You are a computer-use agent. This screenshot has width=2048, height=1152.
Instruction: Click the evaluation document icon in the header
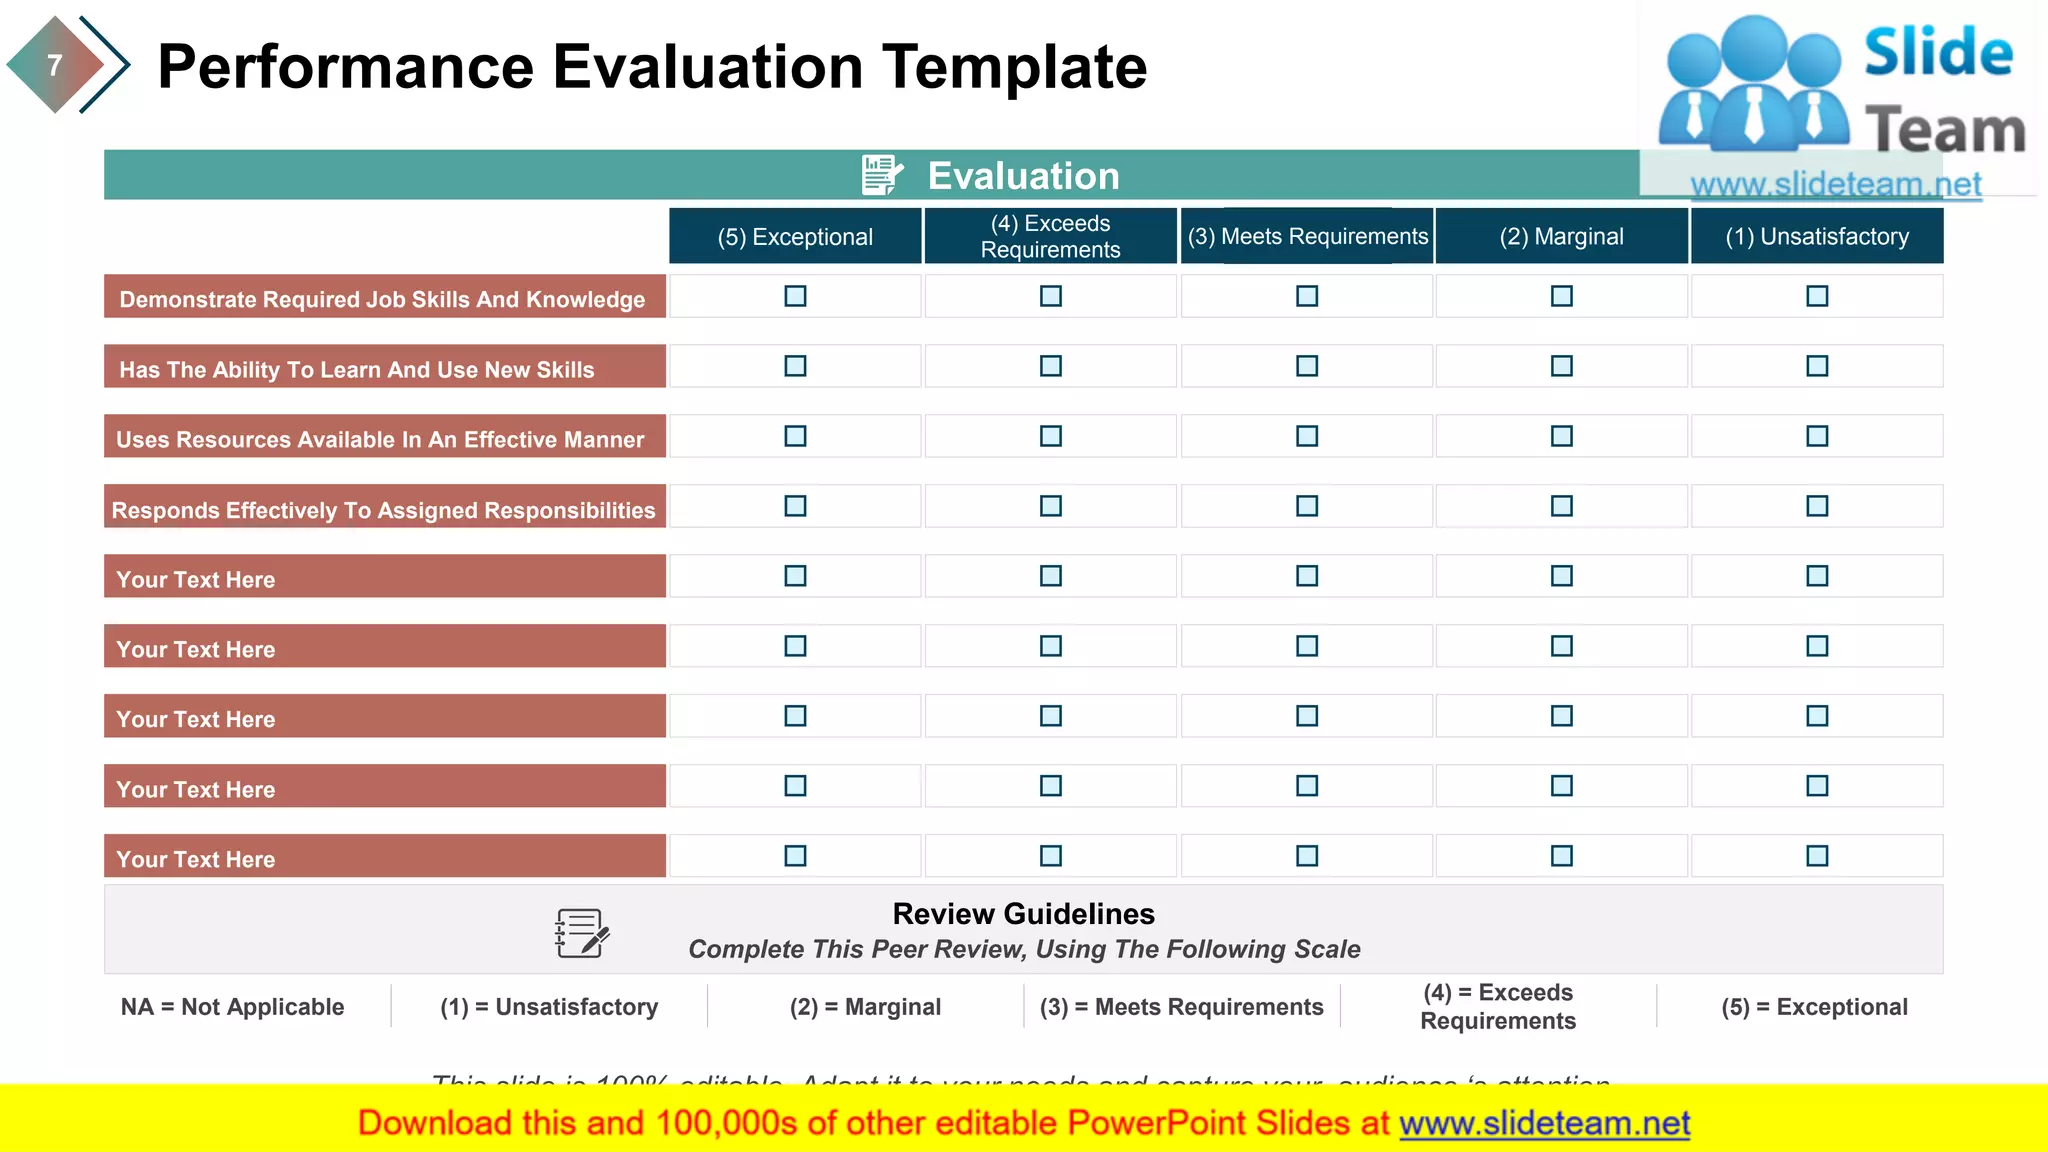(x=882, y=175)
